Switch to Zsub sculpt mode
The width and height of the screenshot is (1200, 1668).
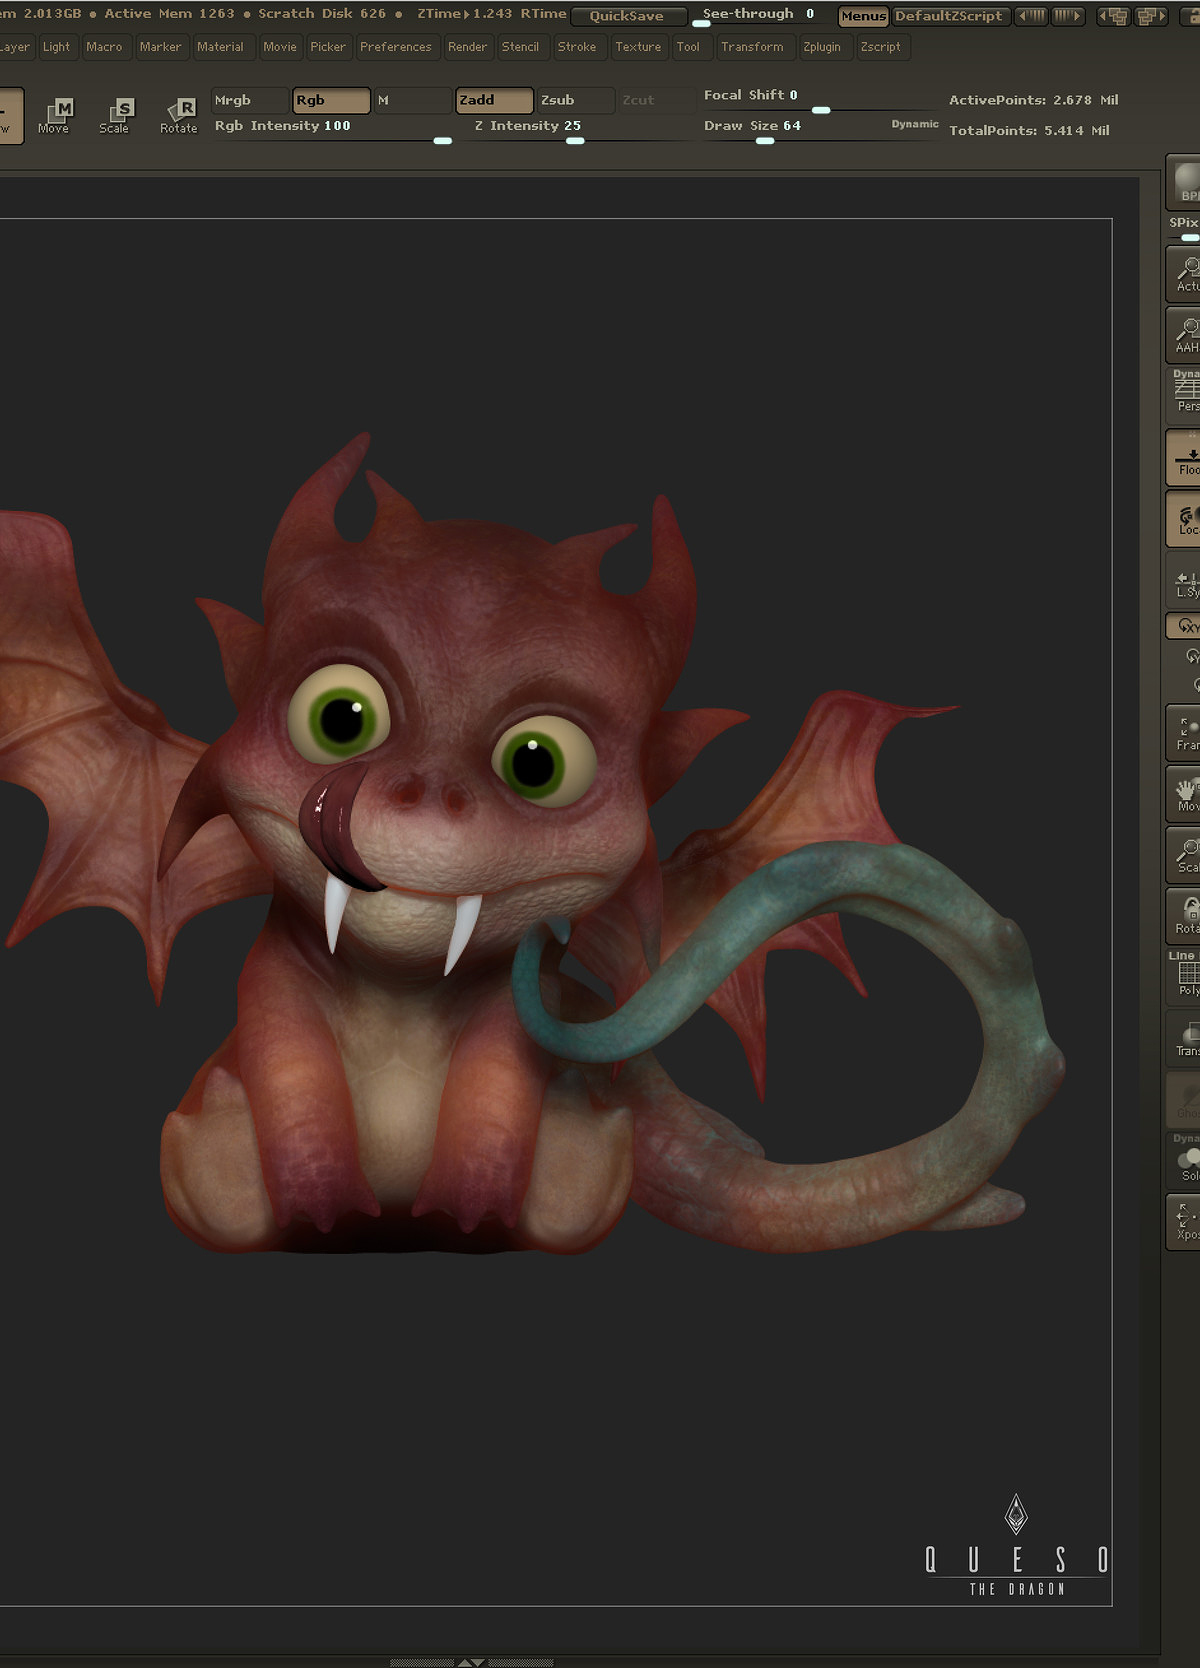click(x=575, y=100)
